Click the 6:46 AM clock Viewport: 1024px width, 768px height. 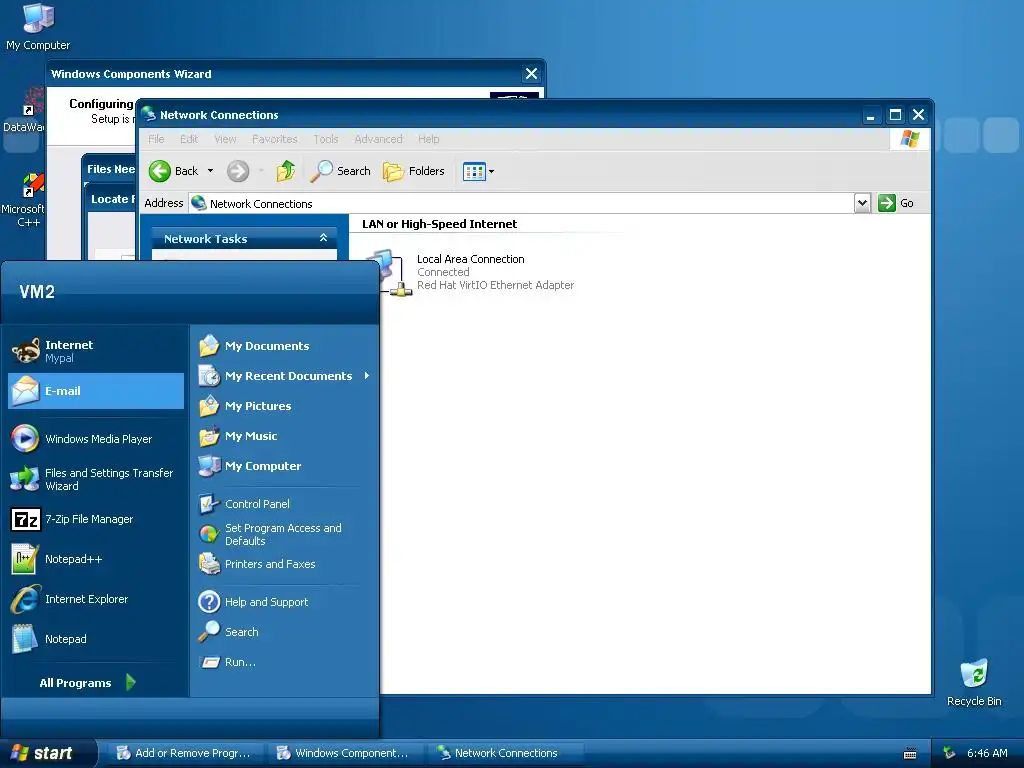(987, 753)
